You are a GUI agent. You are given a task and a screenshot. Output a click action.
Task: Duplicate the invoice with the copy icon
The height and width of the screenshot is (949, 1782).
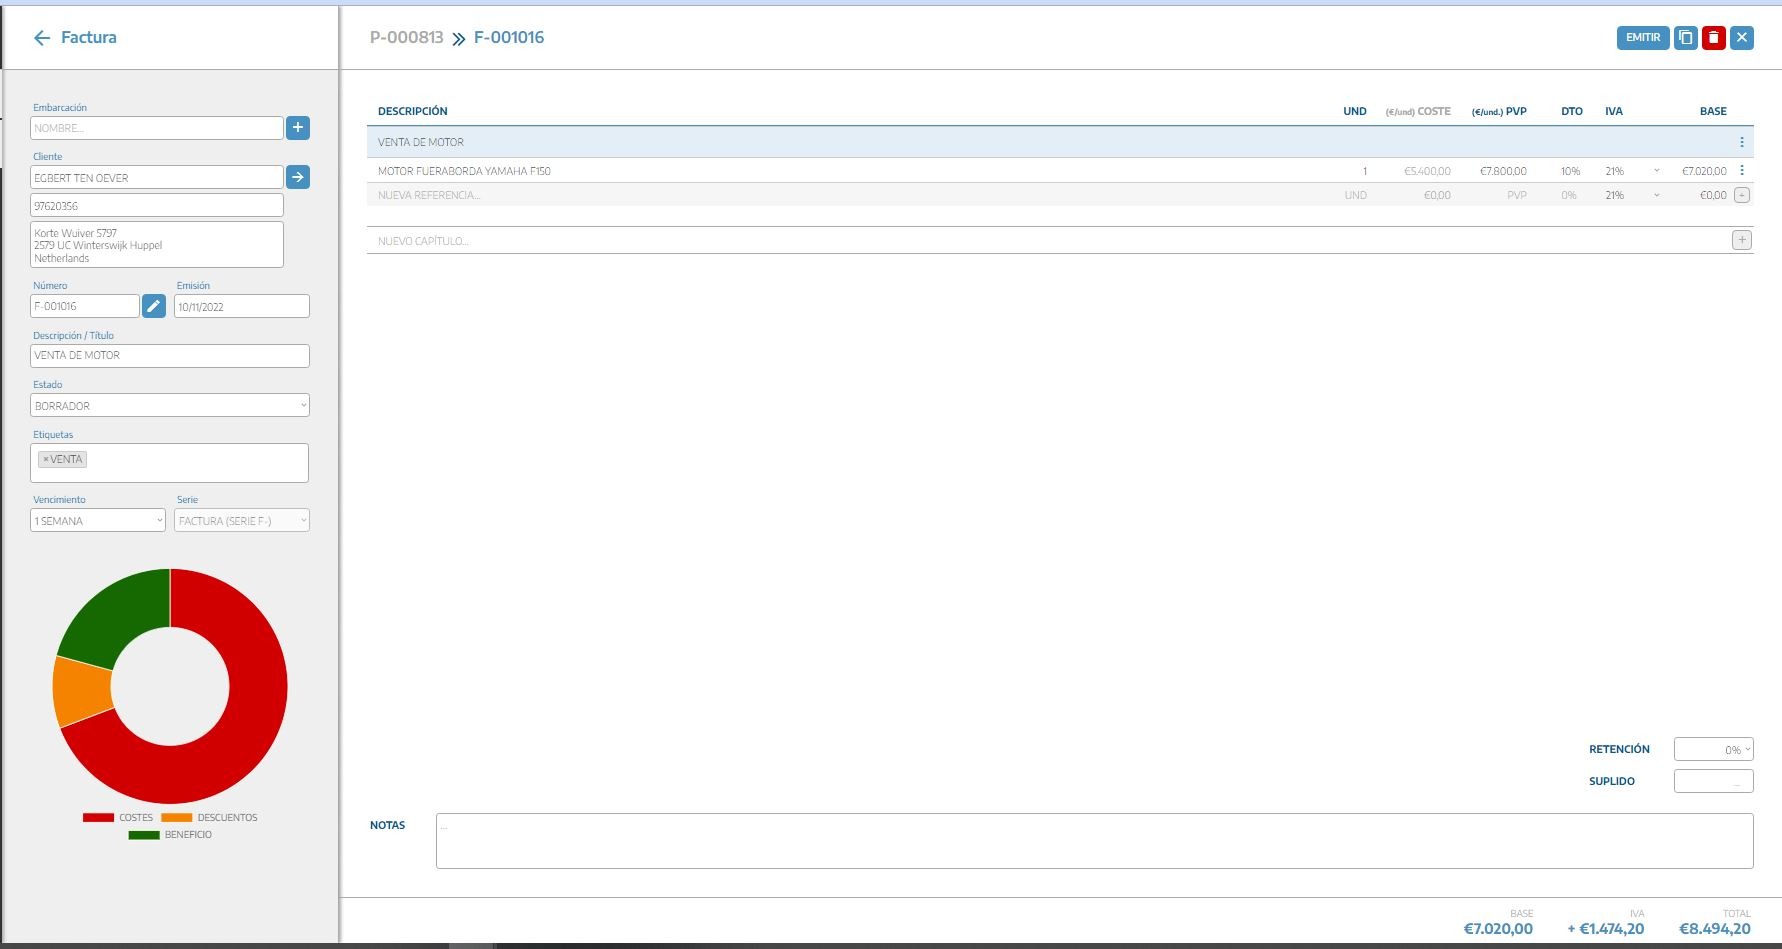point(1686,38)
